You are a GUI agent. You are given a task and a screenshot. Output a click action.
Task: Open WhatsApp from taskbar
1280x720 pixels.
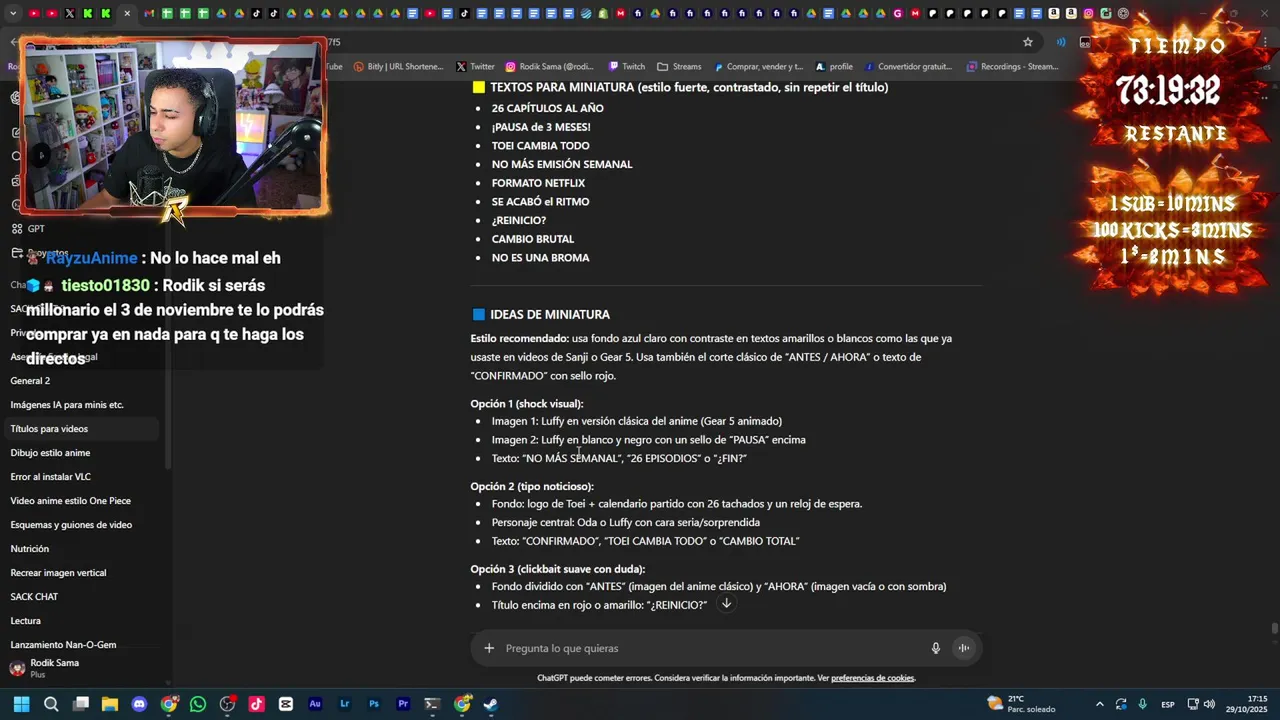coord(198,704)
